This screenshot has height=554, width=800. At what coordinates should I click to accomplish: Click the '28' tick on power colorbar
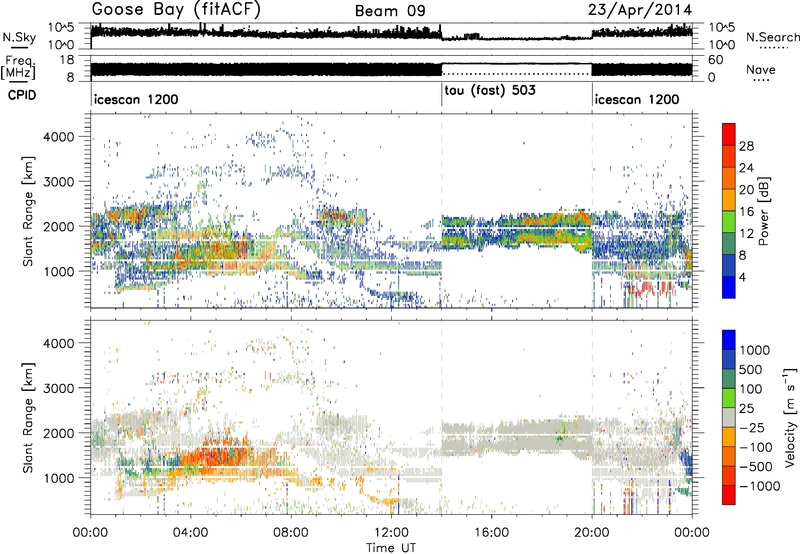746,146
